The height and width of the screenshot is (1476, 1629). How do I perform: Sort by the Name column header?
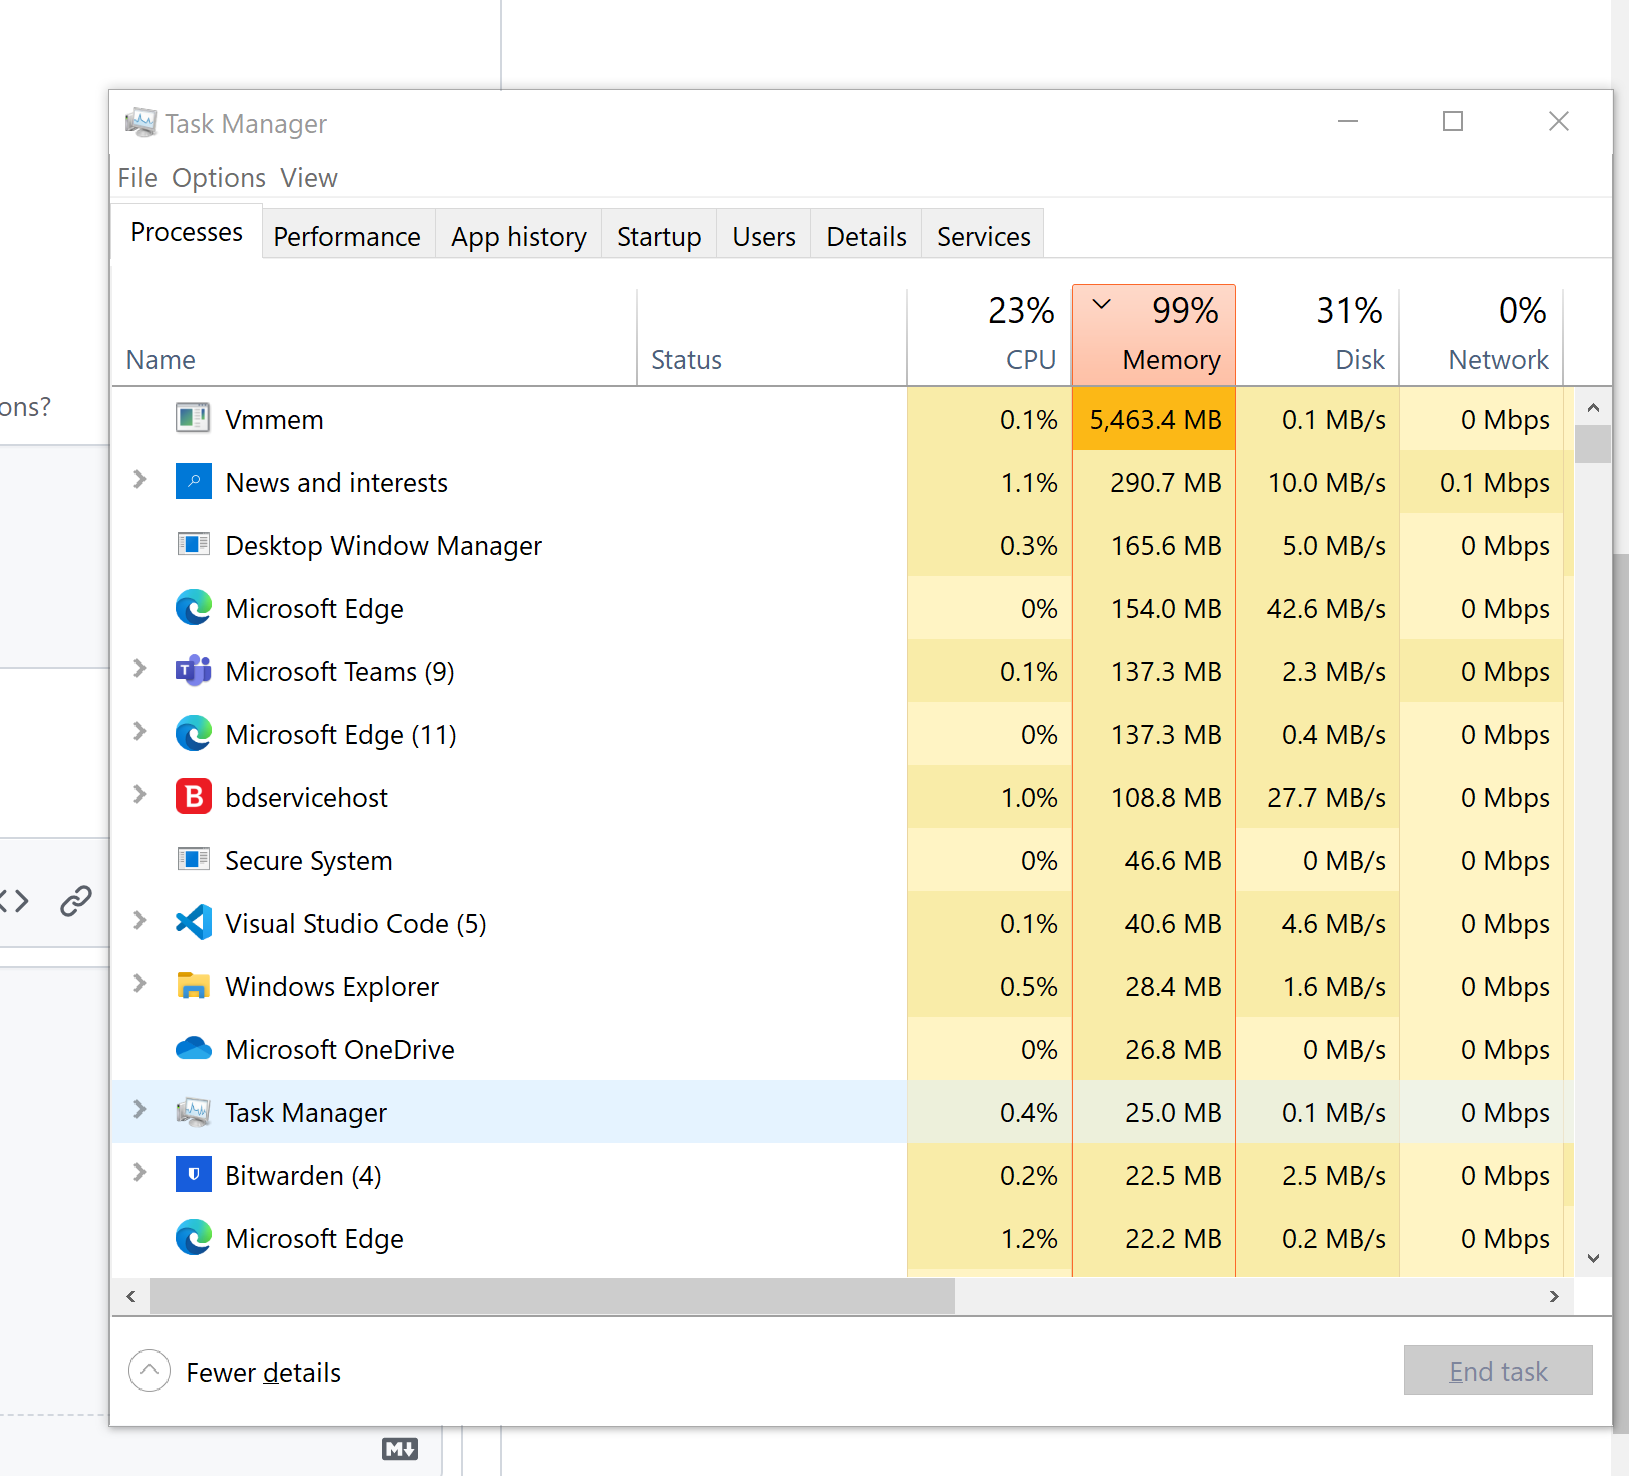coord(374,338)
